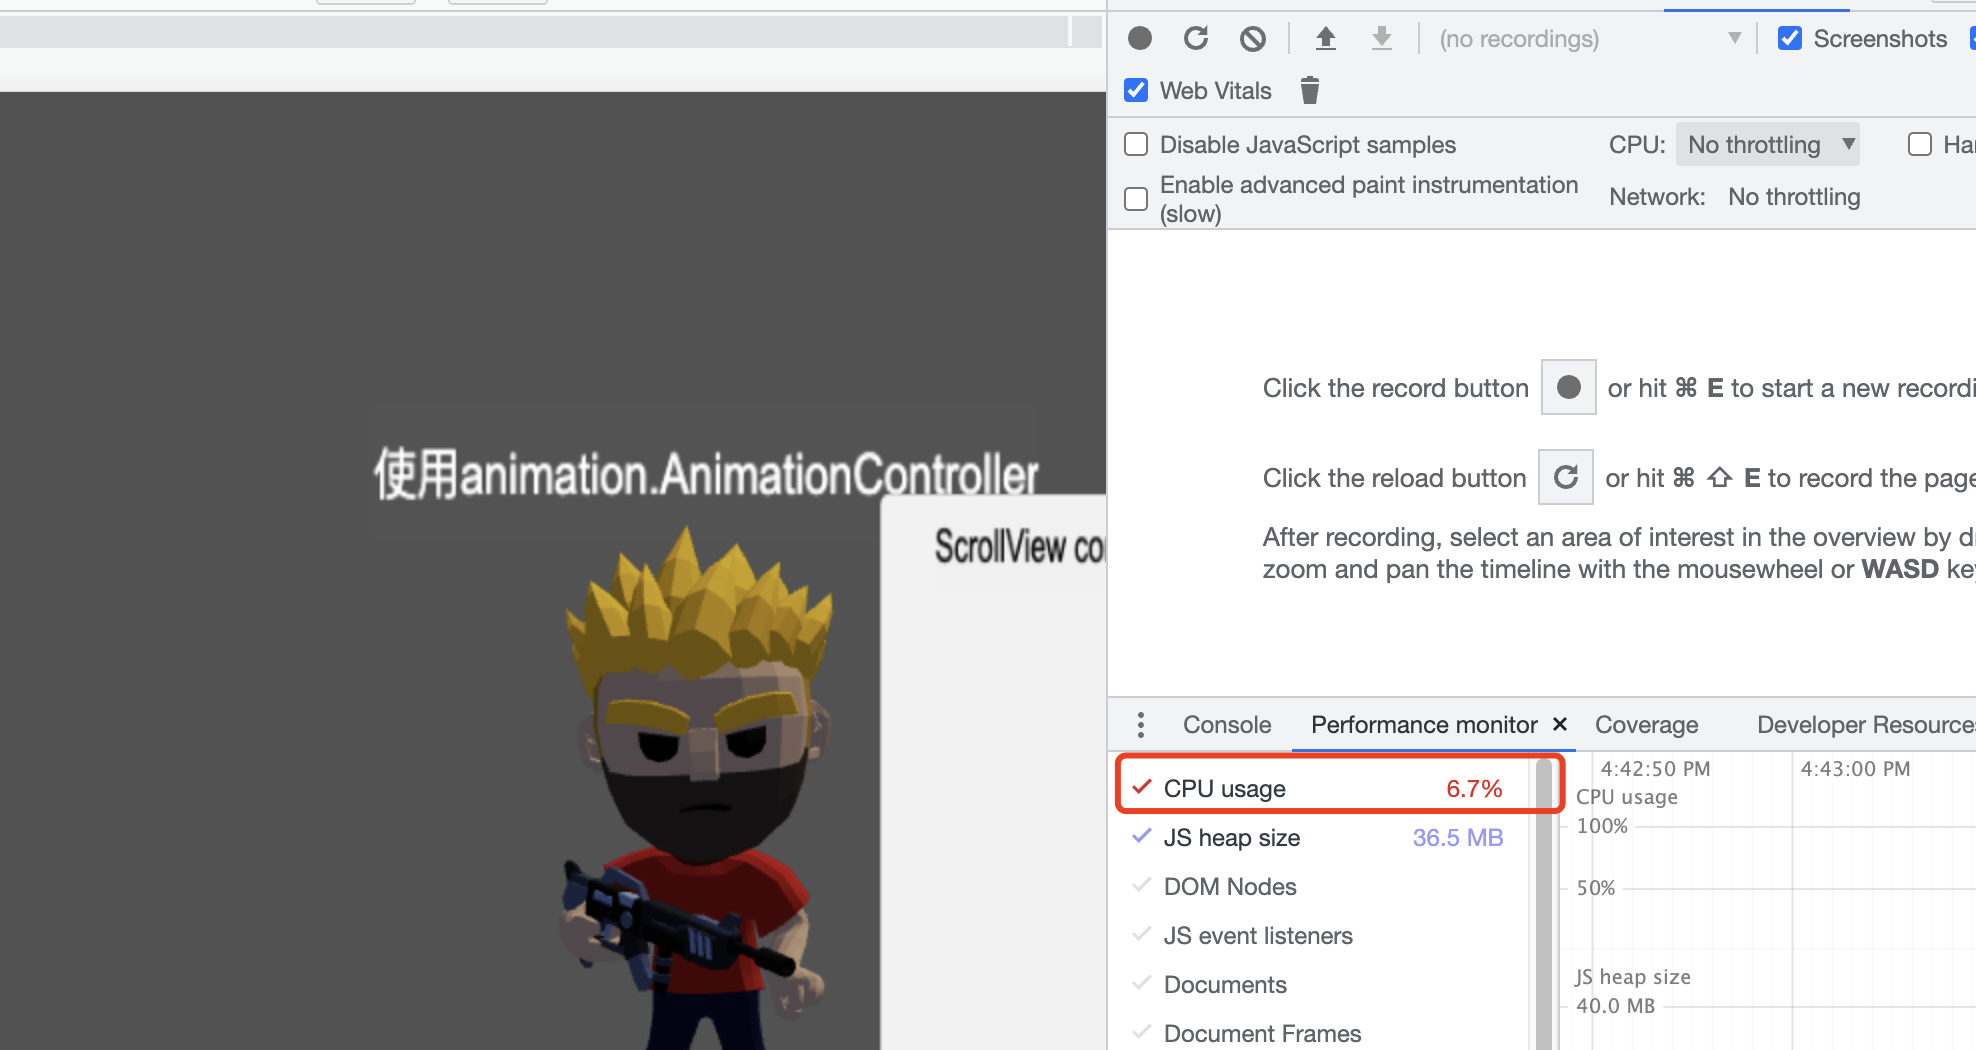
Task: Delete using the trash can icon
Action: [x=1310, y=91]
